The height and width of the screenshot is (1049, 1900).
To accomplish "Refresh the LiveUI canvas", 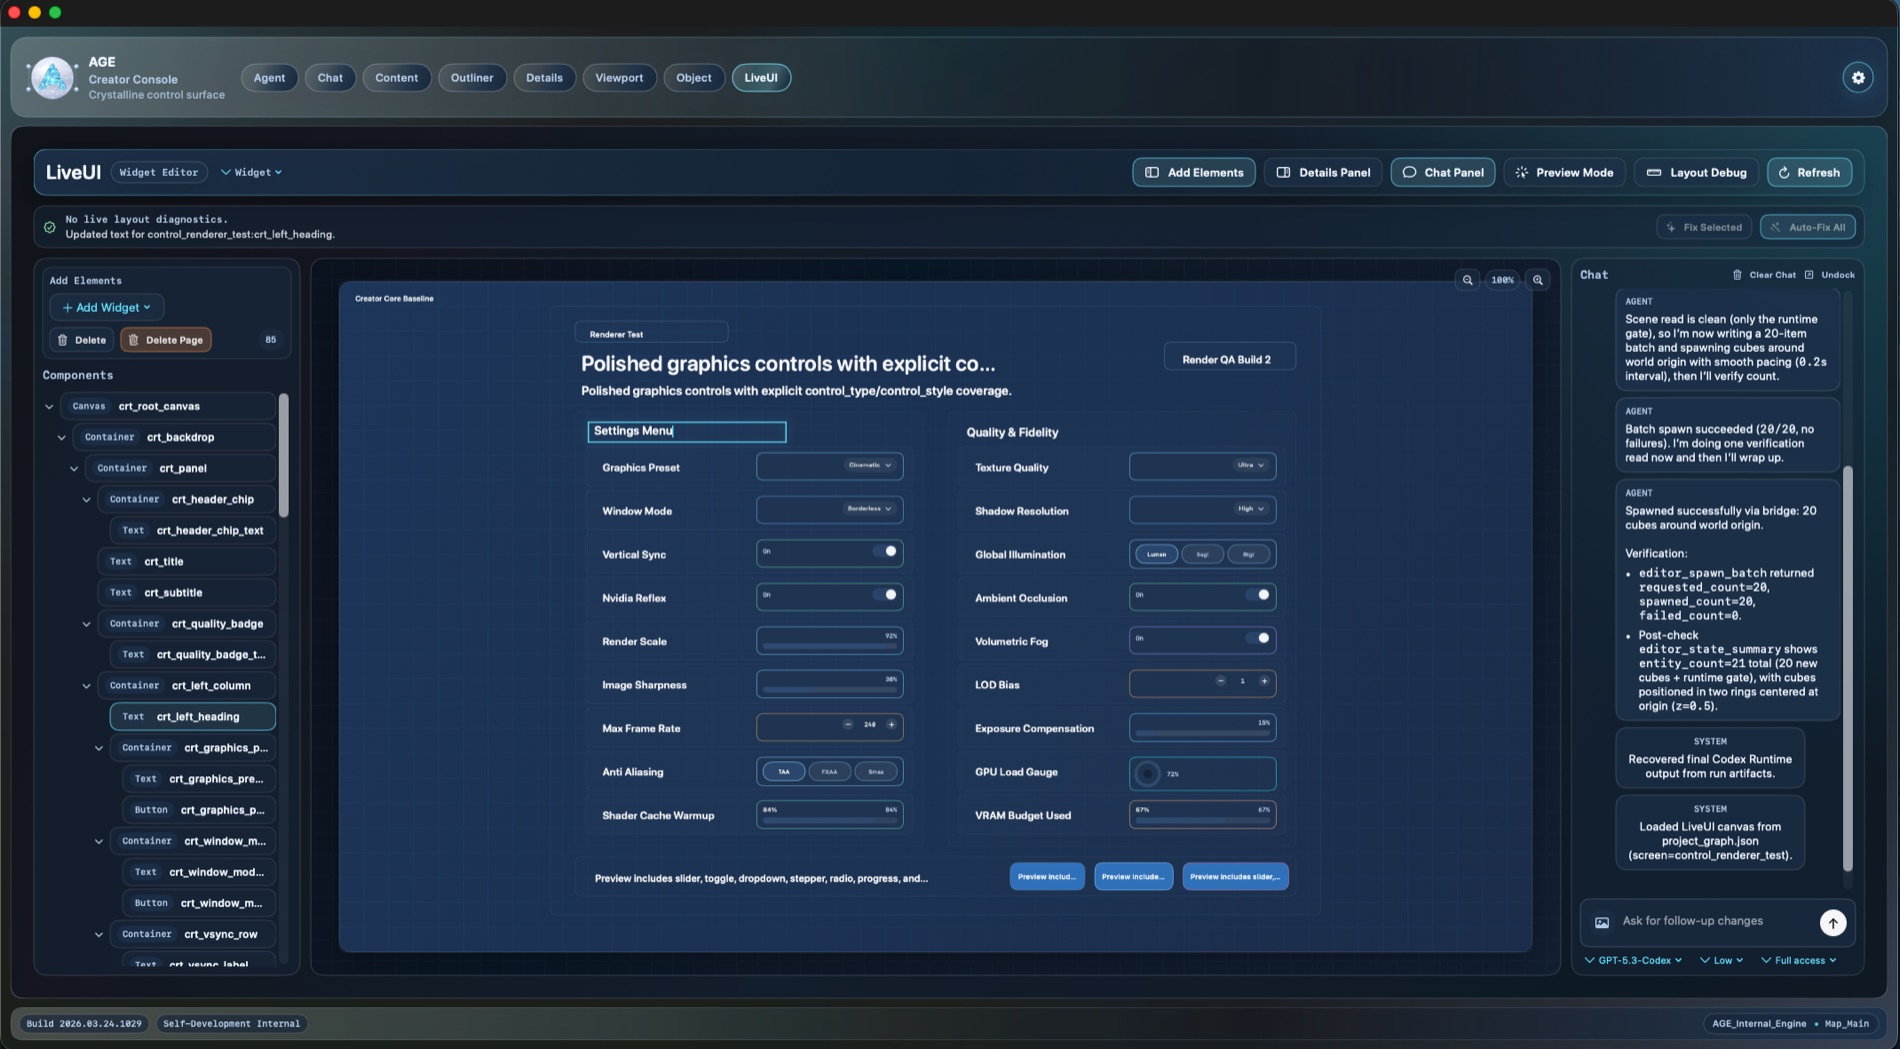I will tap(1810, 172).
